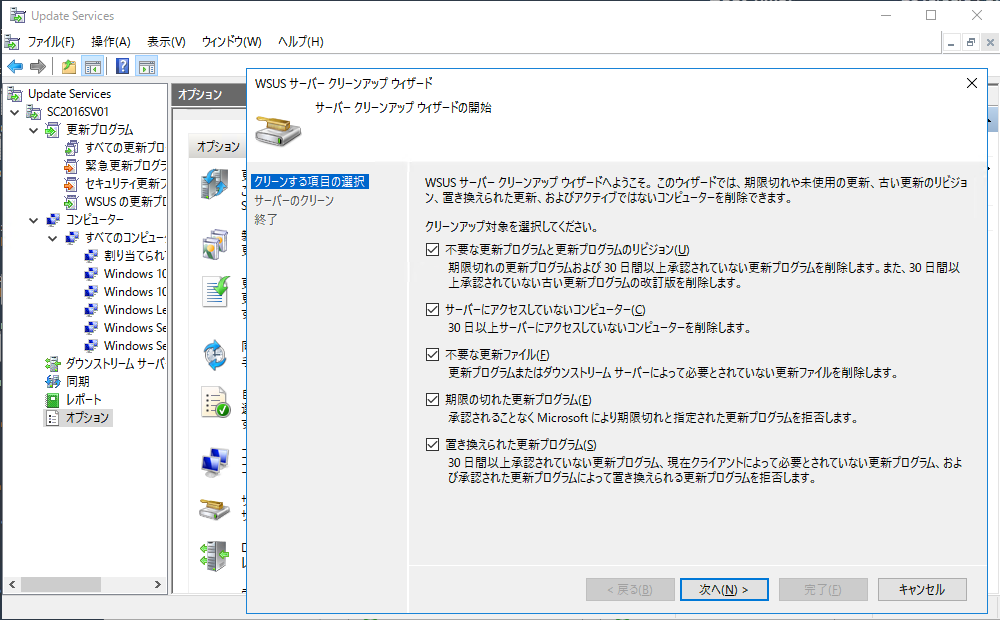Toggle the show/hide action pane icon
The width and height of the screenshot is (1000, 620).
pyautogui.click(x=147, y=66)
